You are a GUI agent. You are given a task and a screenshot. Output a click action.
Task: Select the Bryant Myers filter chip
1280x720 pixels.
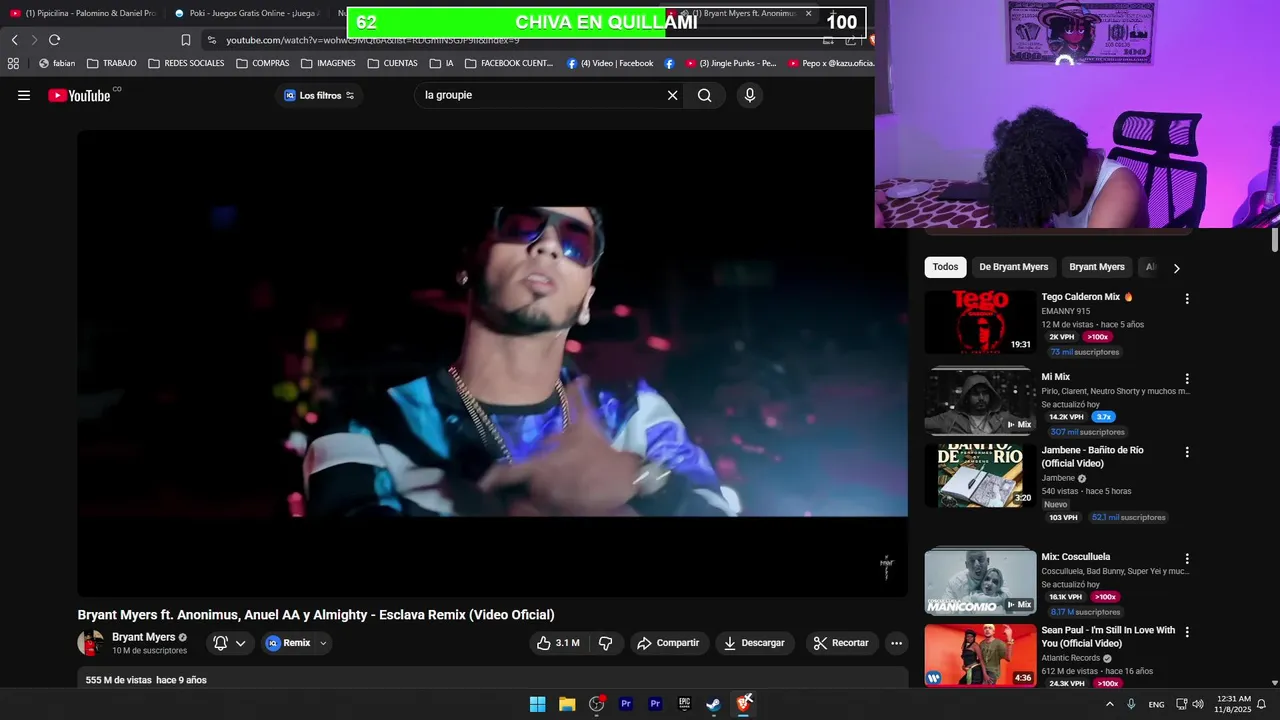pos(1097,267)
